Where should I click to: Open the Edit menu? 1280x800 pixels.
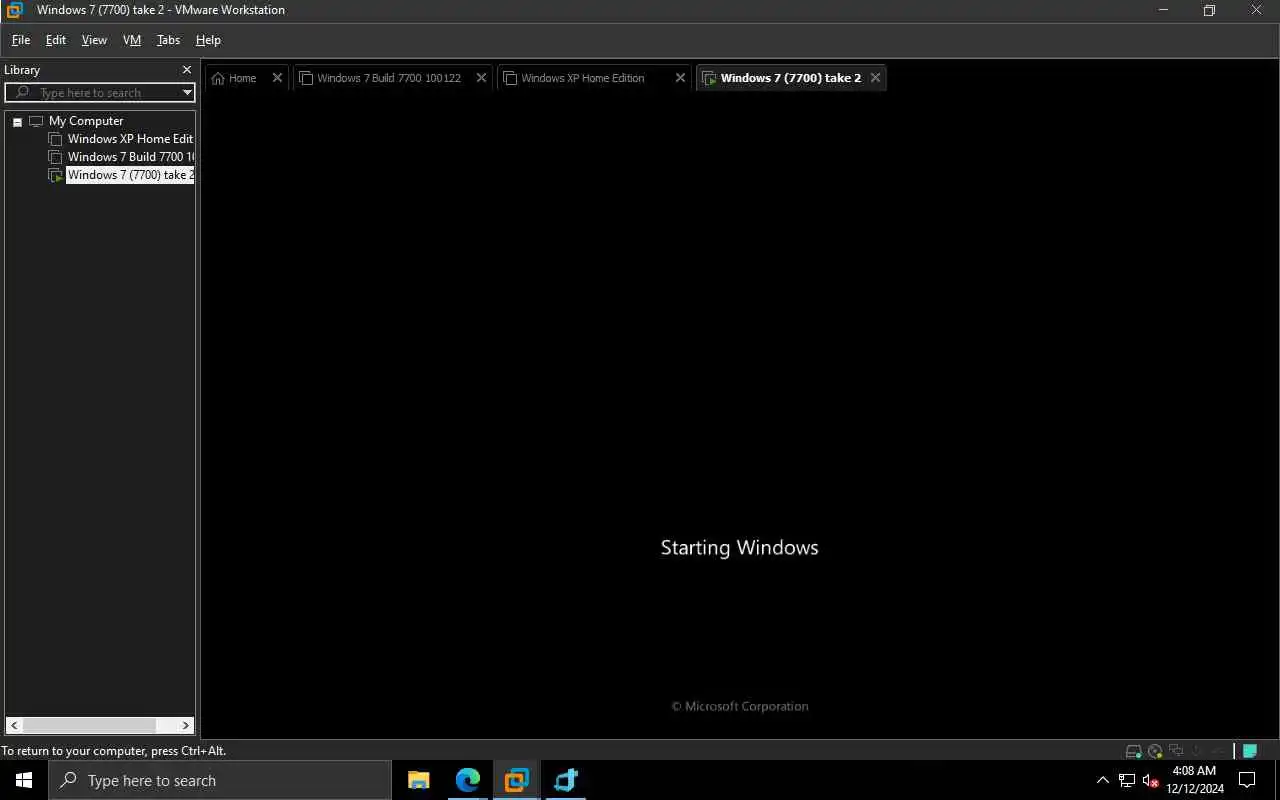click(56, 40)
